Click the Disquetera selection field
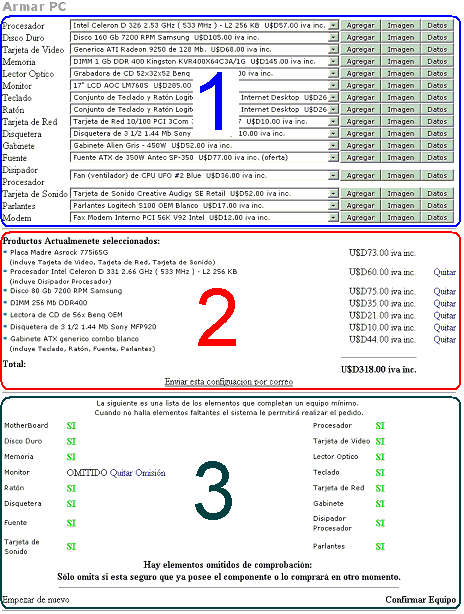The image size is (464, 614). [x=204, y=134]
